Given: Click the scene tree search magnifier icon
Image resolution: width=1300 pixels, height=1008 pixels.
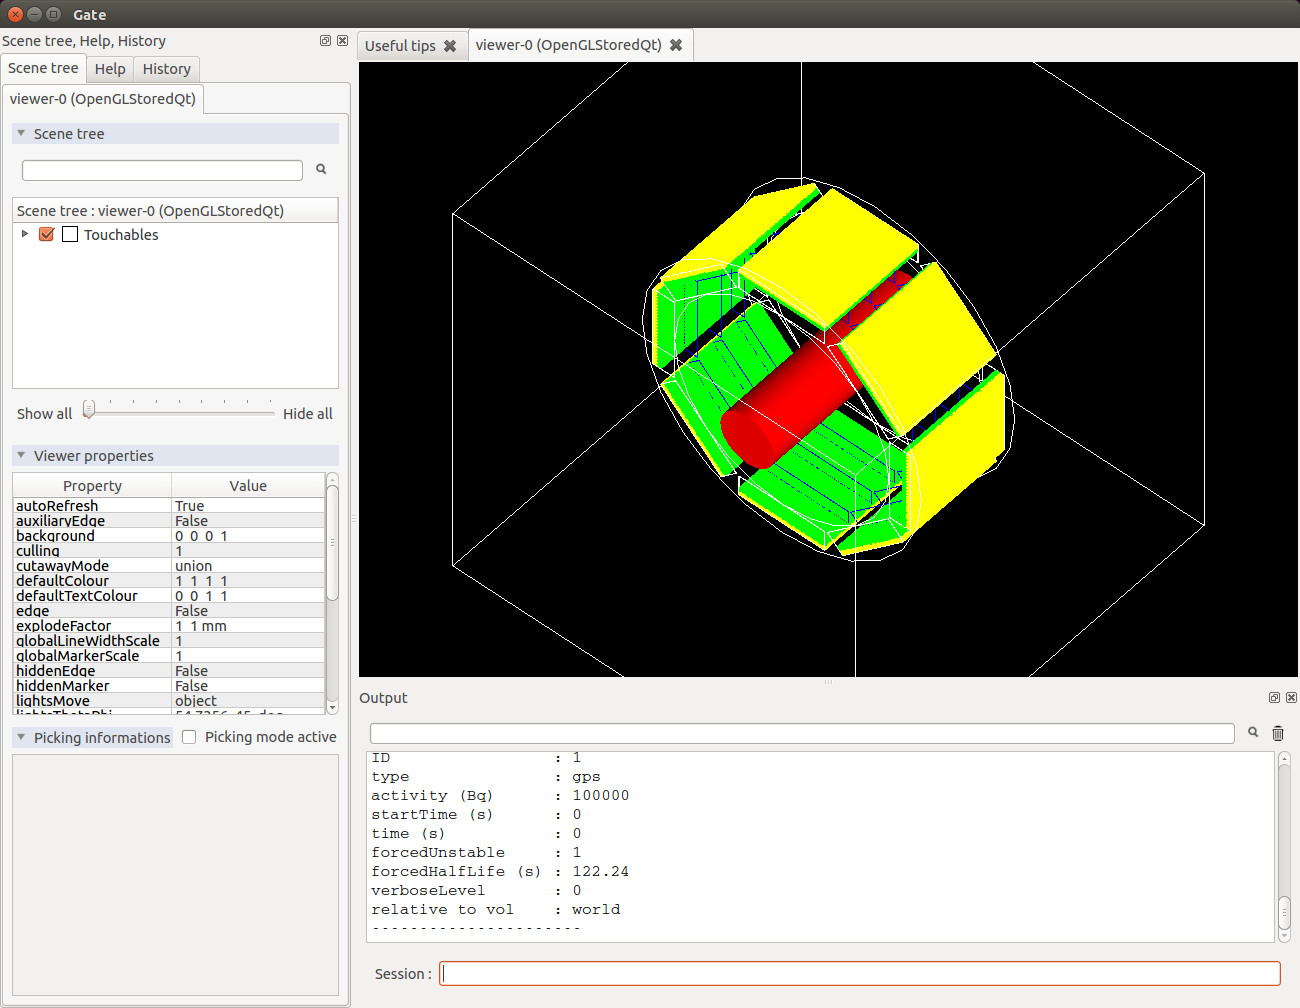Looking at the screenshot, I should click(321, 169).
